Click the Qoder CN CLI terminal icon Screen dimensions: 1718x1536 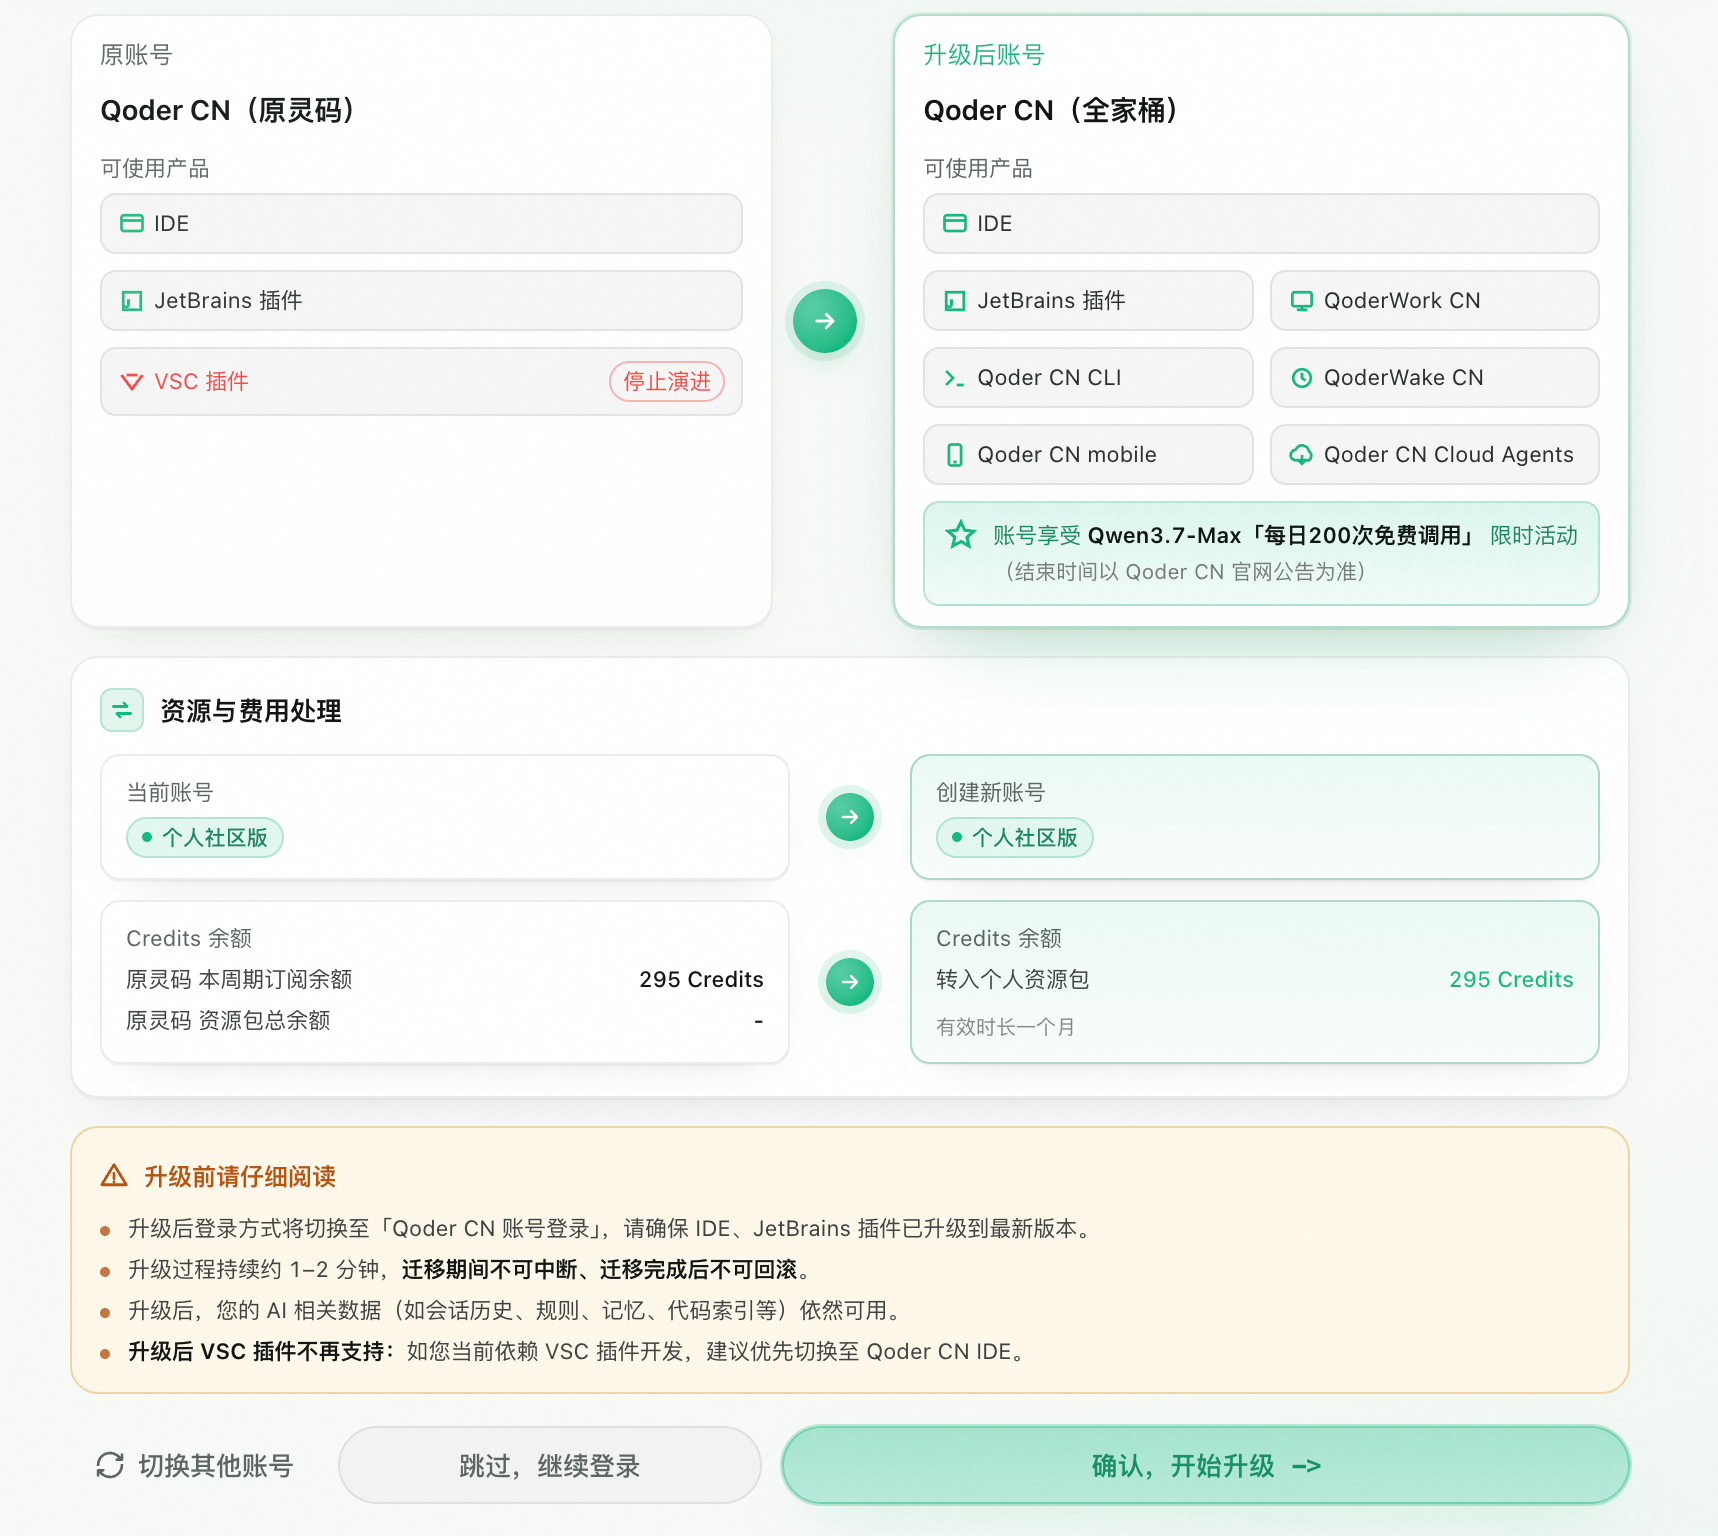[x=955, y=378]
